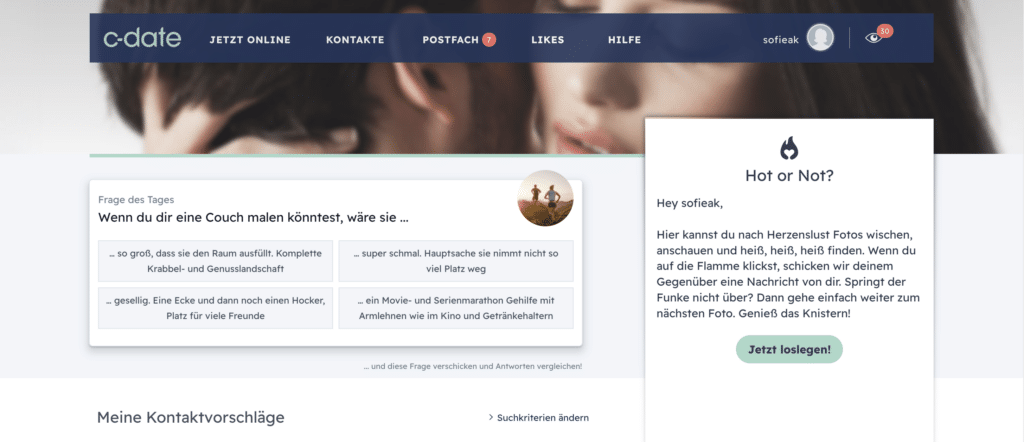Open the Jetzt Online menu item
The height and width of the screenshot is (442, 1024).
pos(250,40)
